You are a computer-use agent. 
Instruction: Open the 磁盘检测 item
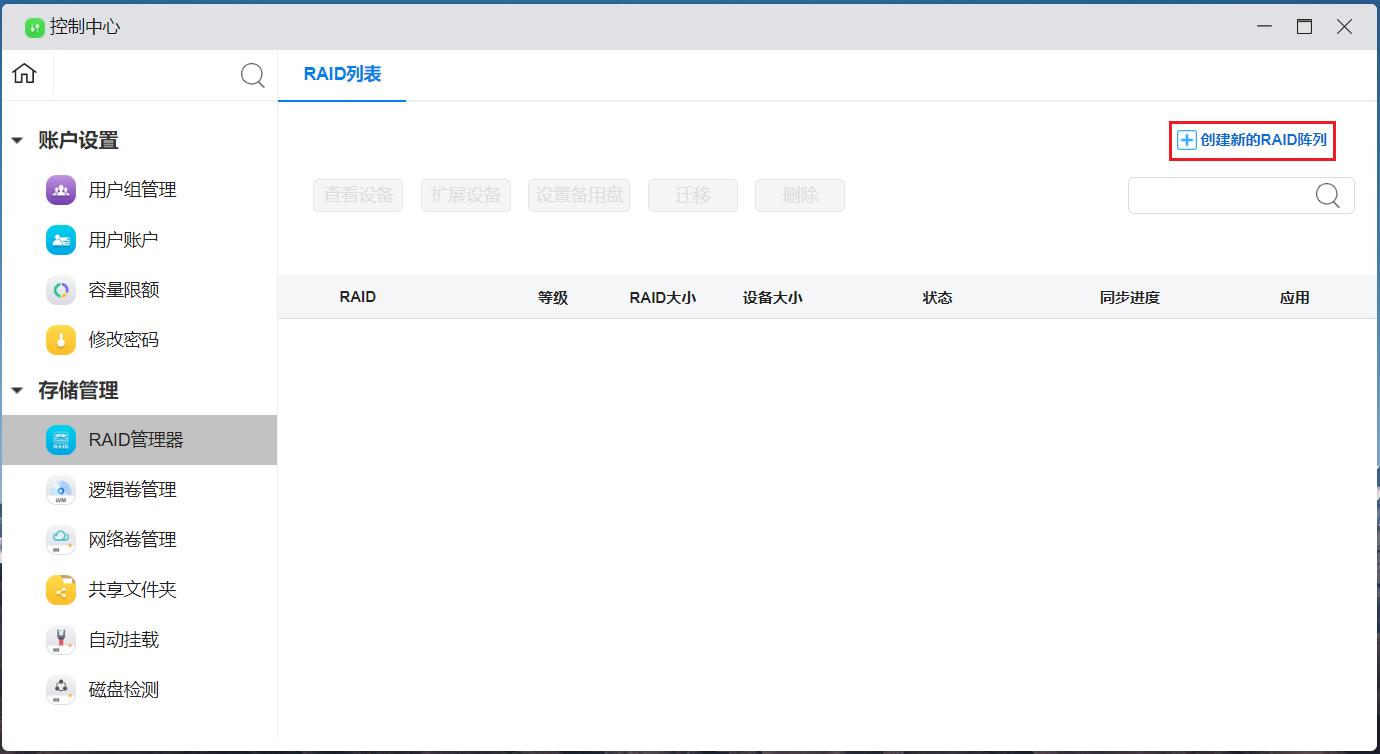coord(123,690)
